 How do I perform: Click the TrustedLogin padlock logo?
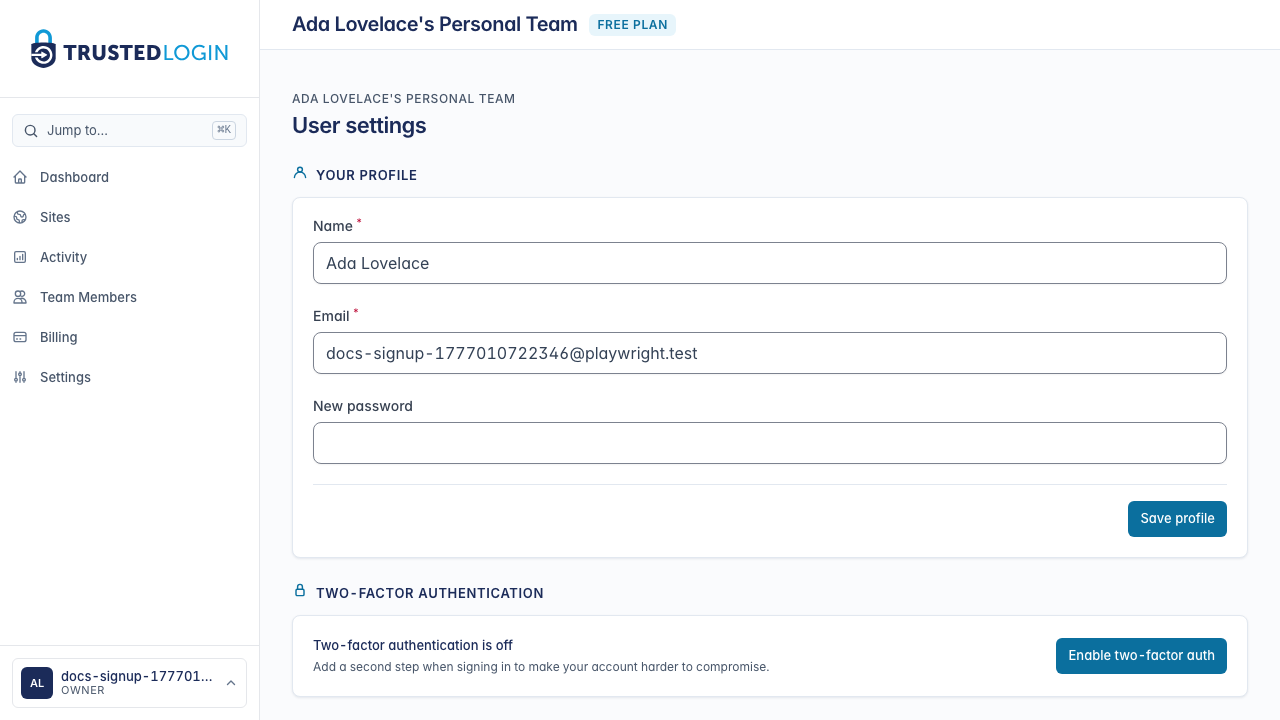[42, 48]
